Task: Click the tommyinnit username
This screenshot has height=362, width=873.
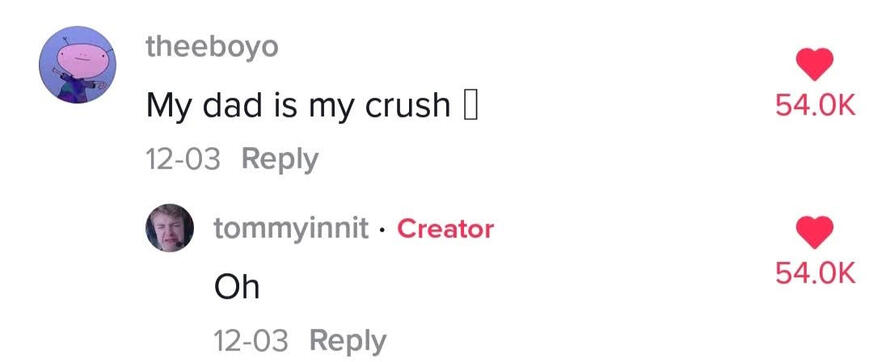Action: [291, 228]
